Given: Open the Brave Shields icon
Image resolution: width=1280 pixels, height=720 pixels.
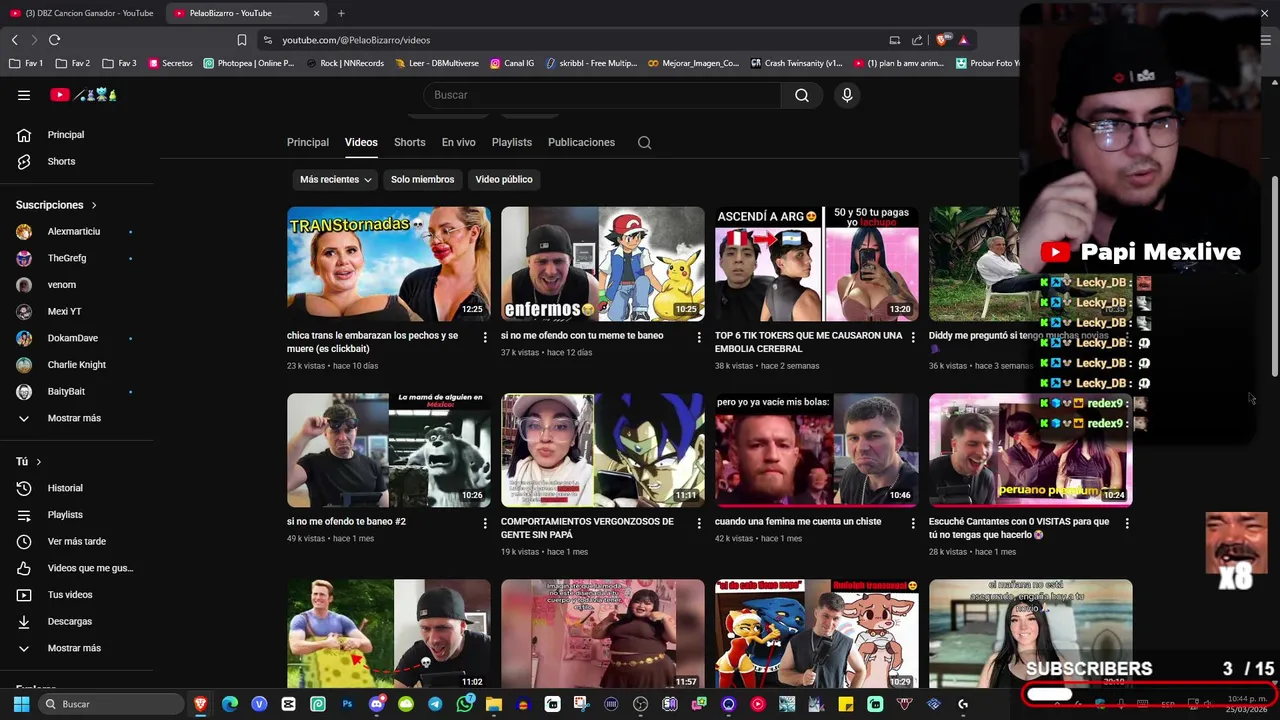Looking at the screenshot, I should pyautogui.click(x=942, y=40).
